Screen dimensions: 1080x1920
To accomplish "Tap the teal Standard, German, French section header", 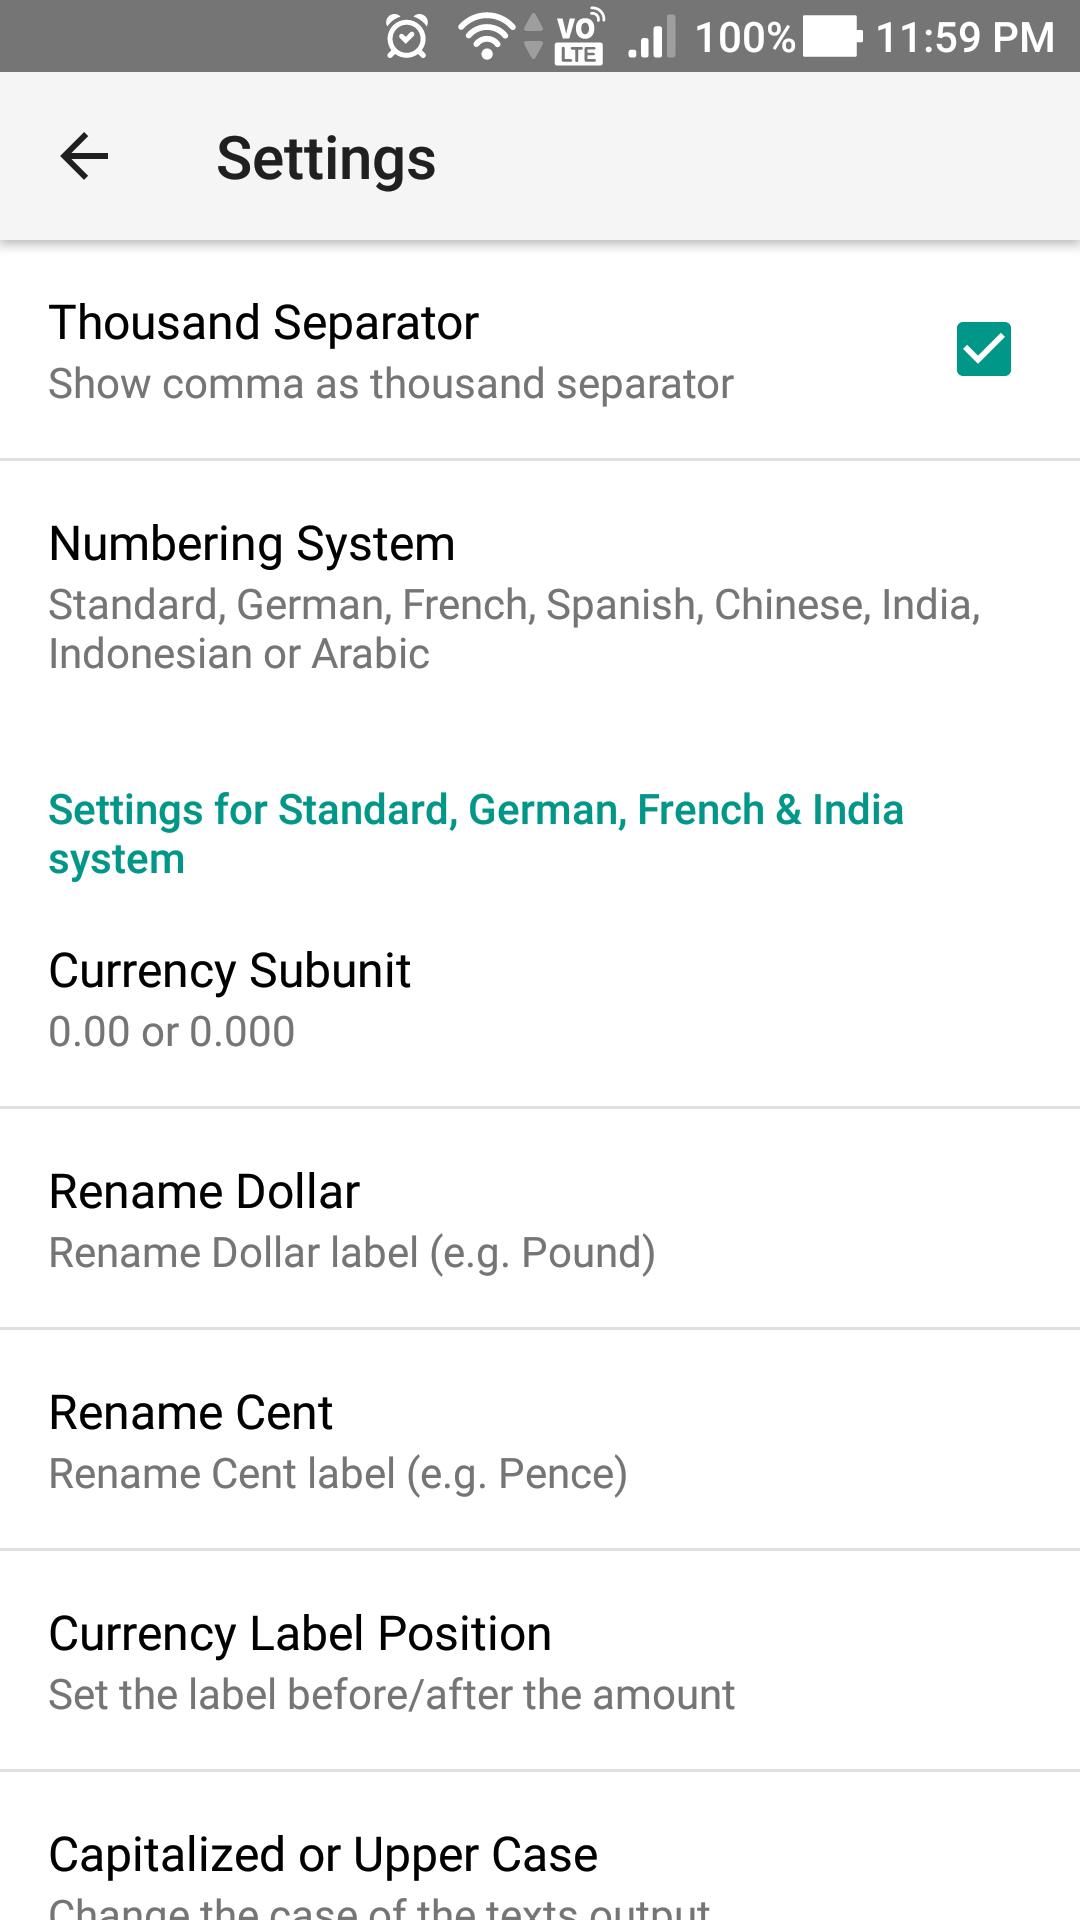I will [x=476, y=834].
